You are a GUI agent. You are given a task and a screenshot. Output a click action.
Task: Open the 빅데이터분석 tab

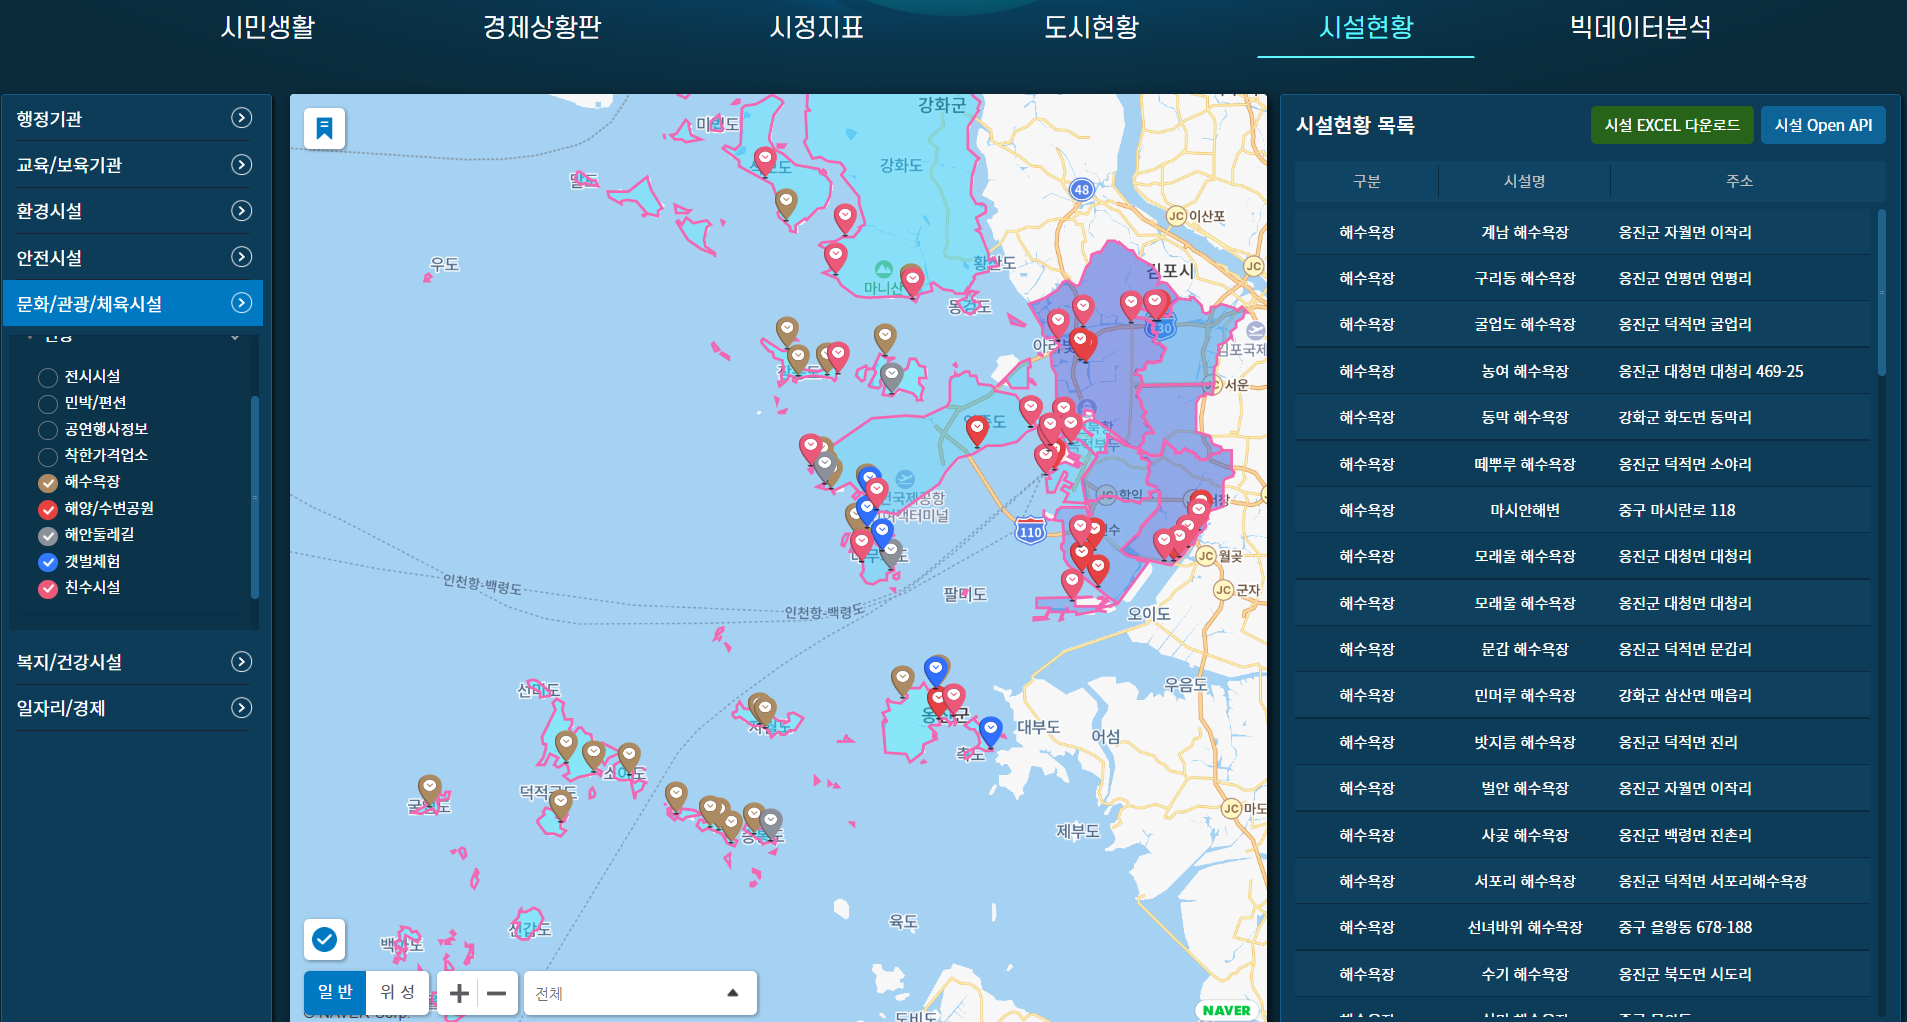click(x=1640, y=27)
